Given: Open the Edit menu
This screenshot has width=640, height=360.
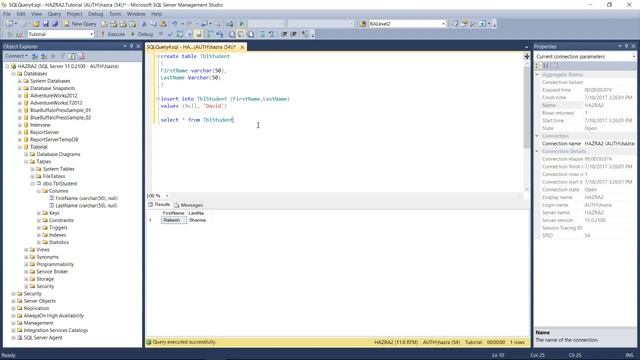Looking at the screenshot, I should coord(21,14).
